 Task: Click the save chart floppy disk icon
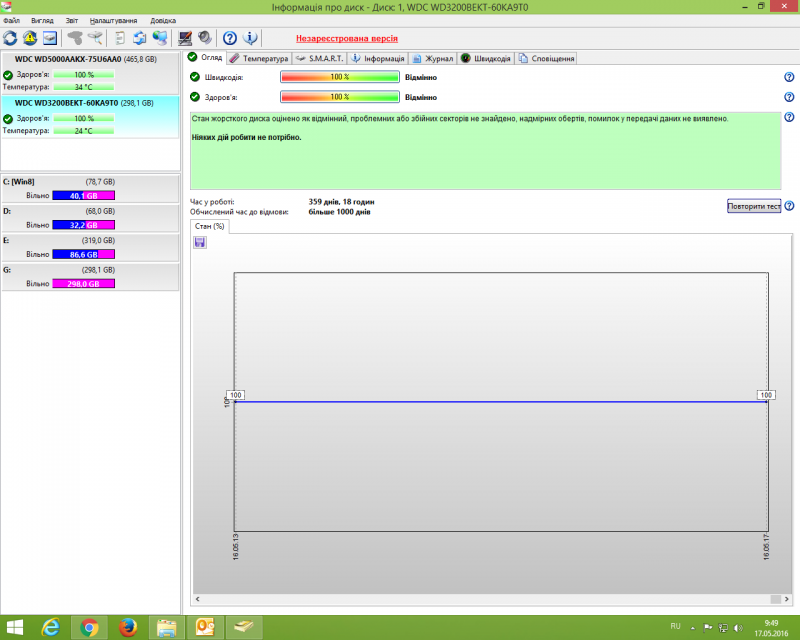pos(199,242)
